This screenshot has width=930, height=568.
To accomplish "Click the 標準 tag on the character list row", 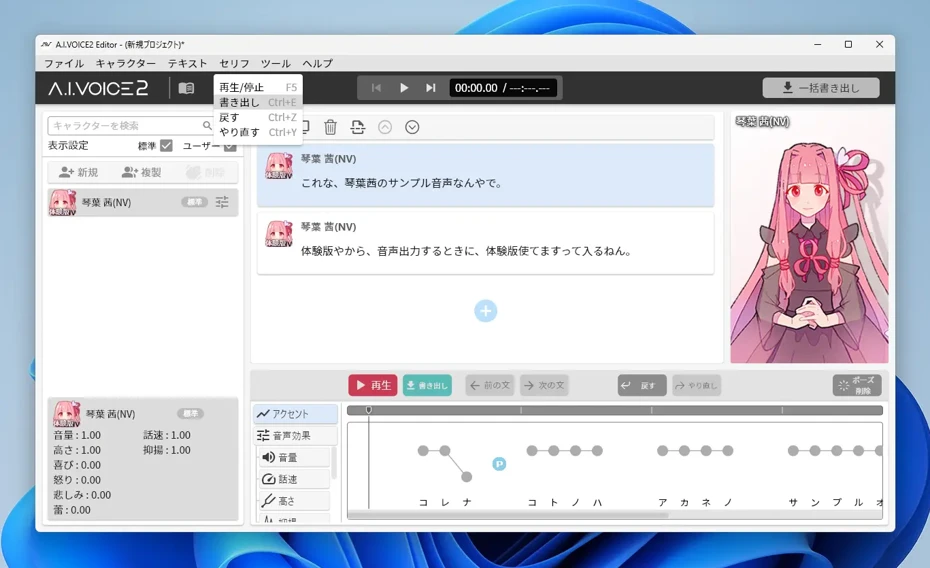I will tap(195, 202).
